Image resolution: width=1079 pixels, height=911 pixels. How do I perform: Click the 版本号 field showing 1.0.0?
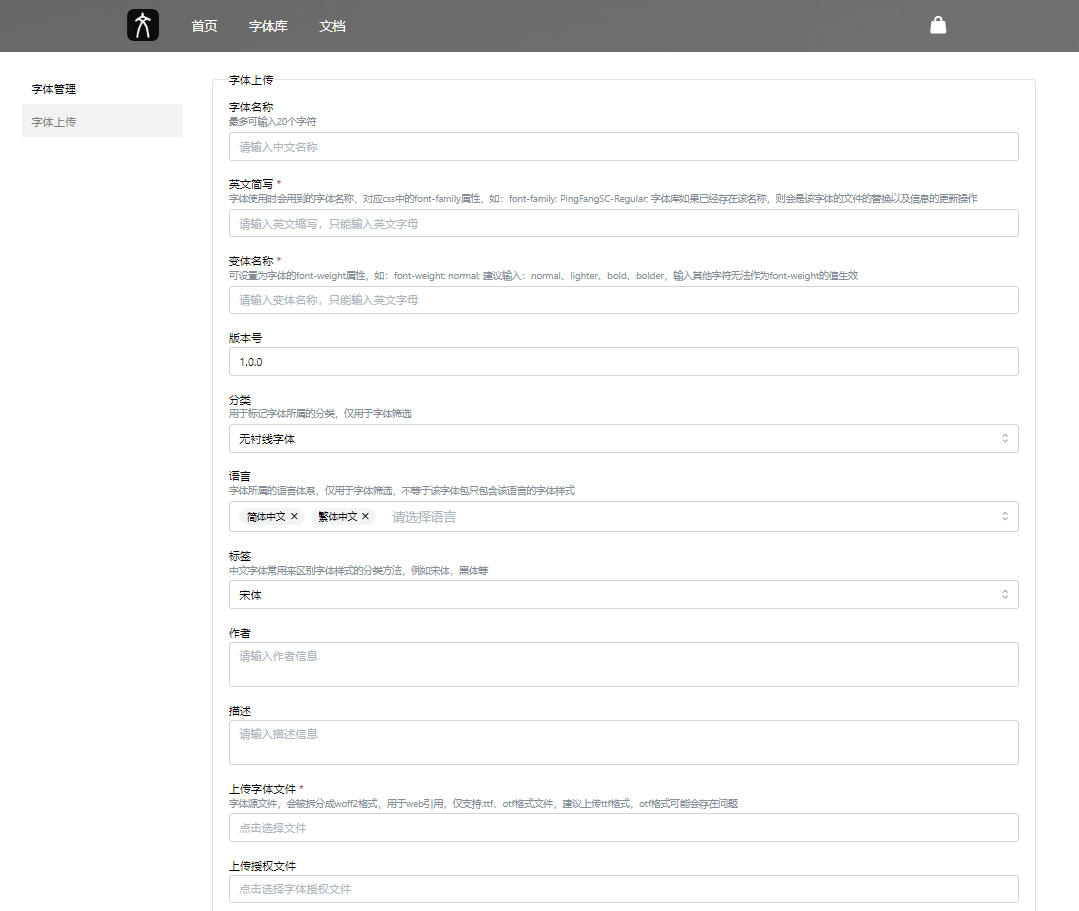click(623, 362)
